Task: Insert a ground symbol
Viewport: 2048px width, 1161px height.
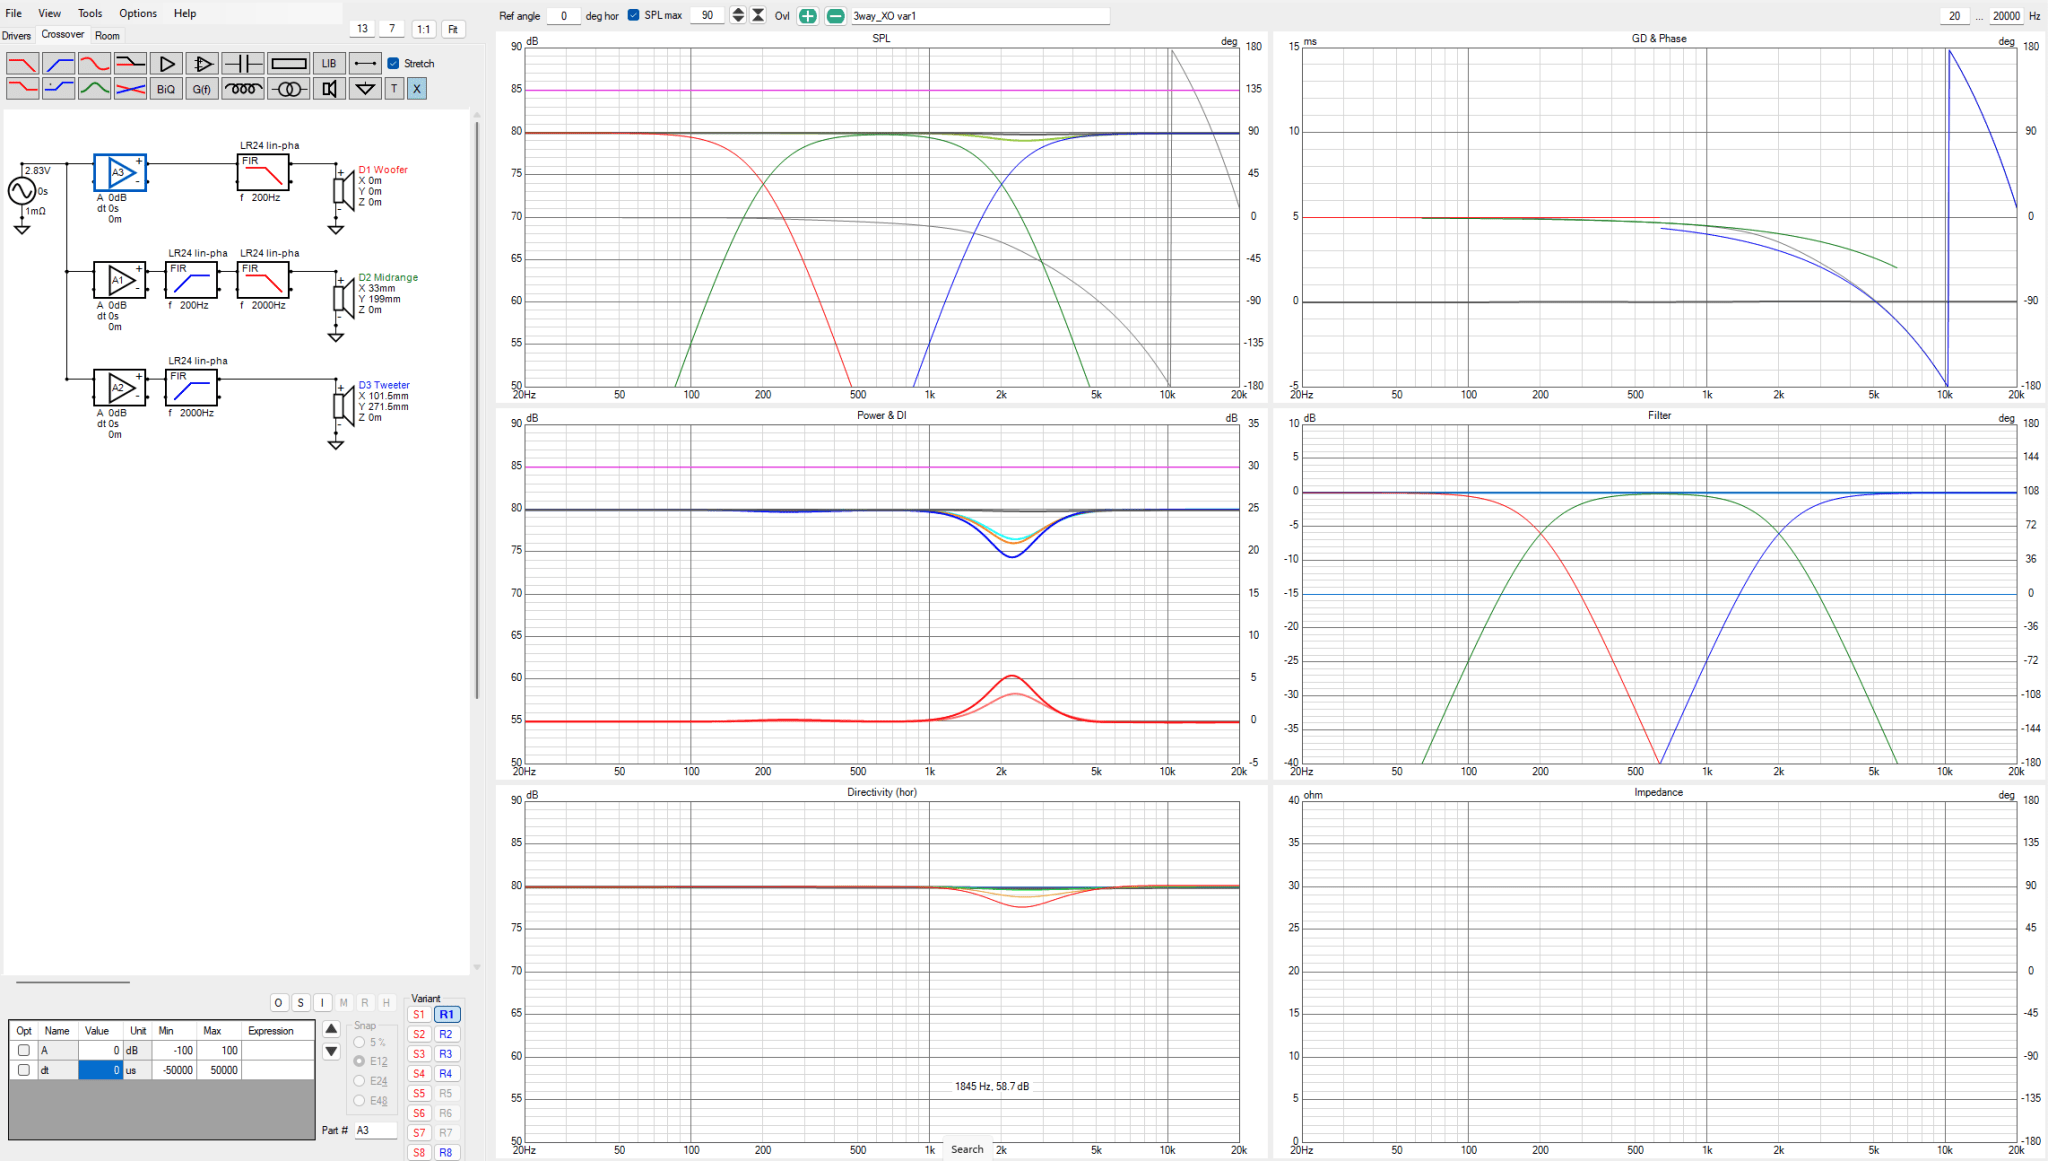Action: (x=365, y=89)
